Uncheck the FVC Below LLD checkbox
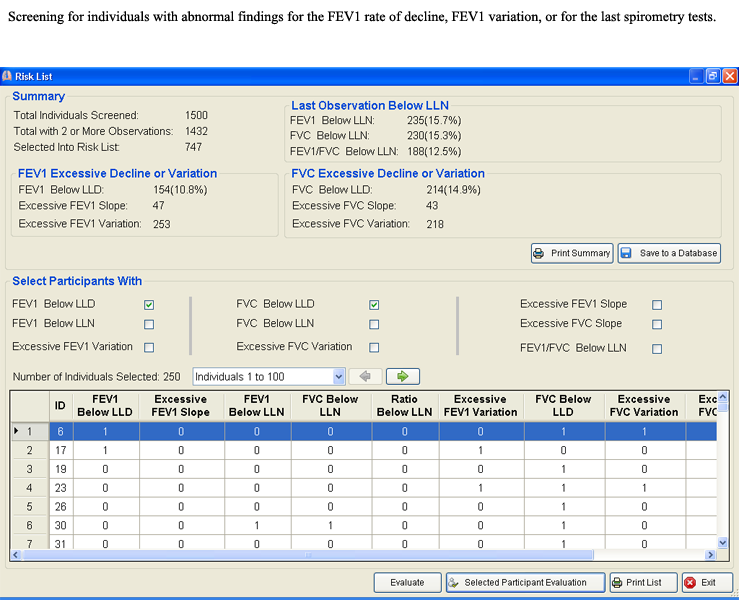Viewport: 739px width, 600px height. tap(374, 305)
